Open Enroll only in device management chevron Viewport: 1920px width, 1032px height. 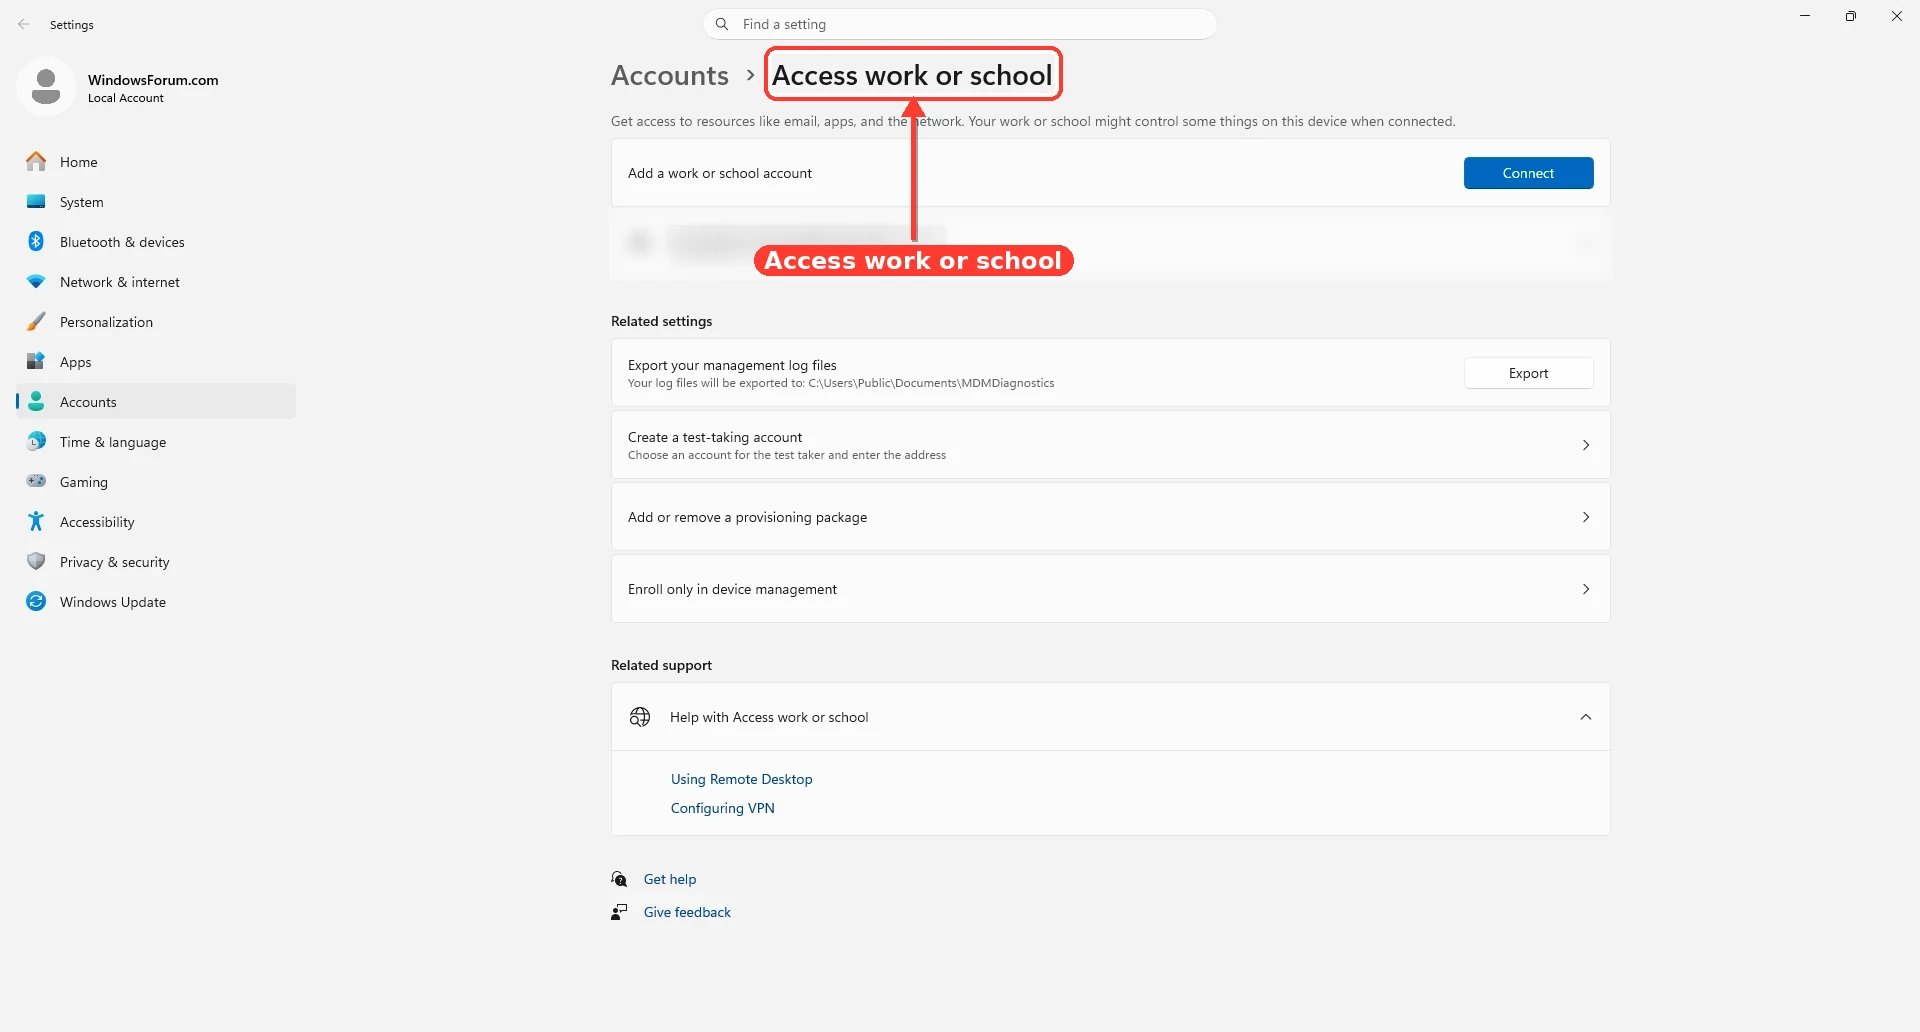tap(1586, 589)
